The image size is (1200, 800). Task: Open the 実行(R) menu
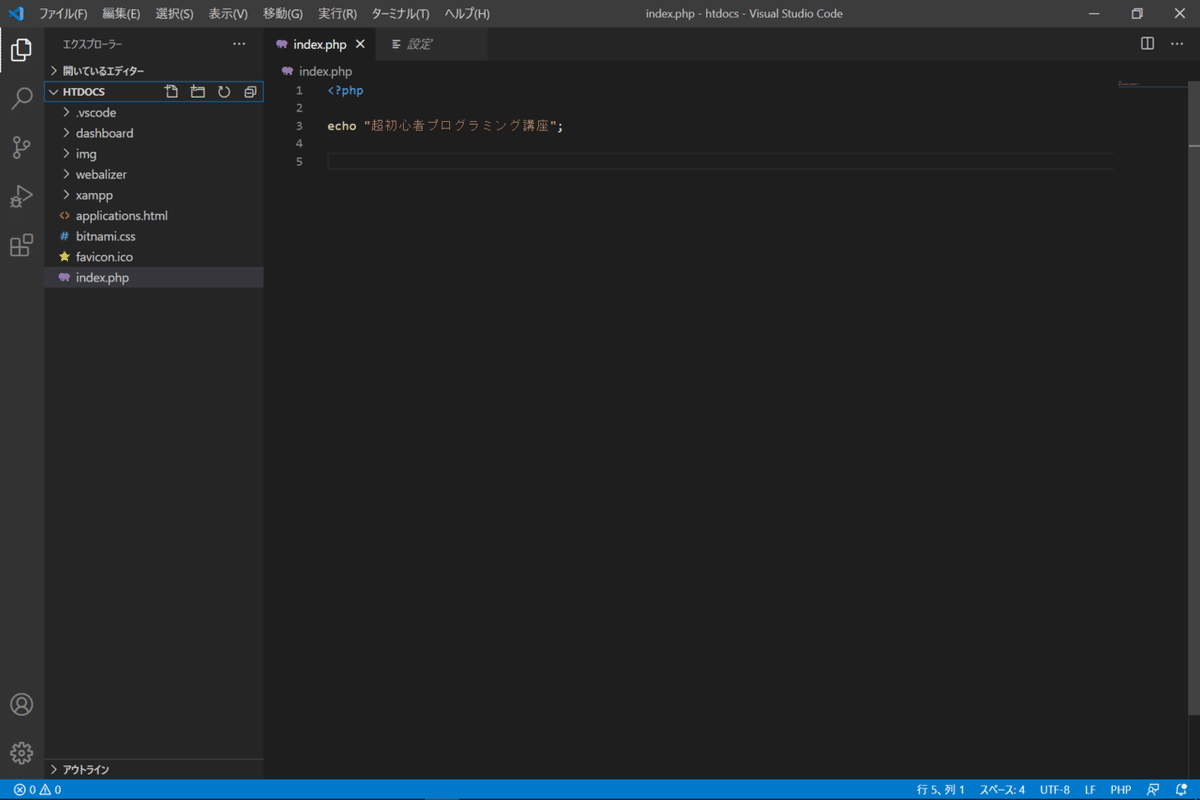[338, 14]
